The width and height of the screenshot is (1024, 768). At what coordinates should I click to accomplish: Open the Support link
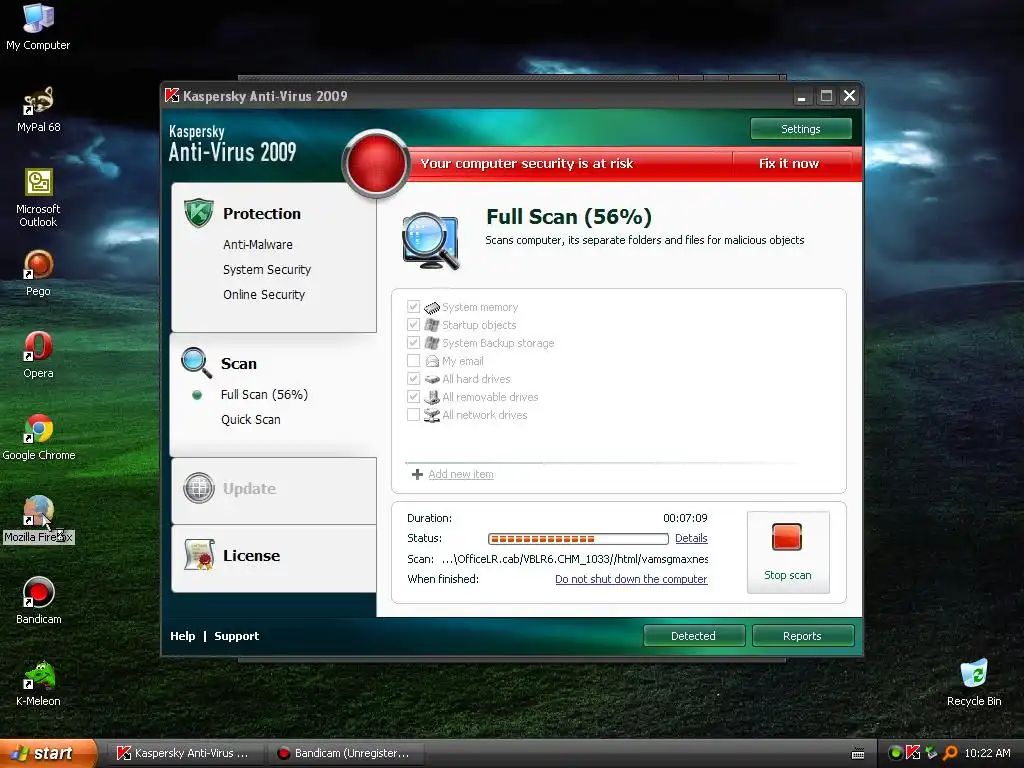coord(236,636)
